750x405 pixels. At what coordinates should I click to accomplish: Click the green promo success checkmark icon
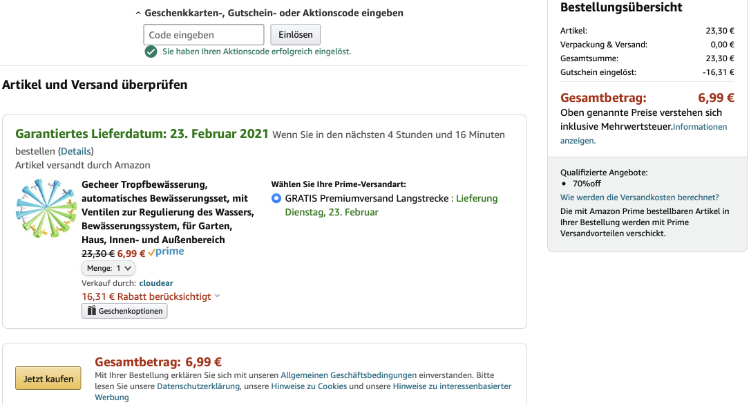[153, 51]
